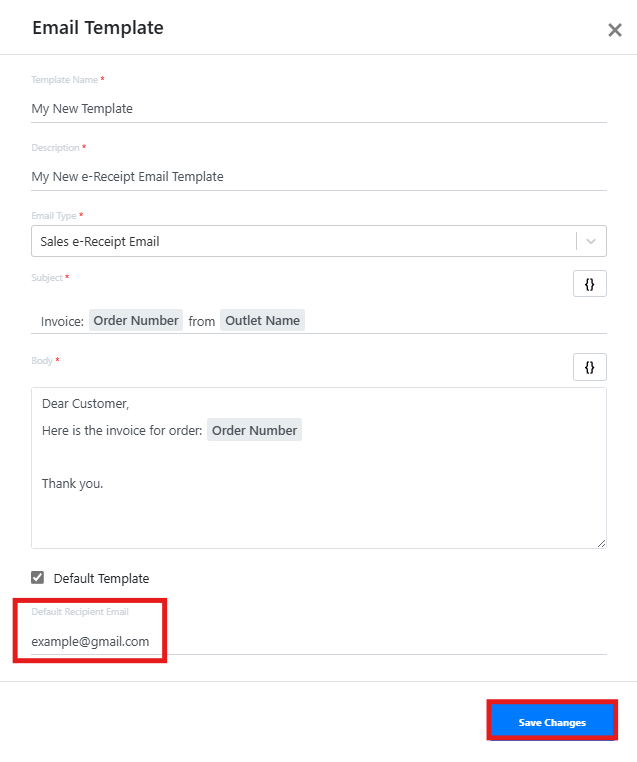This screenshot has height=762, width=637.
Task: Select Order Number tag in Body
Action: (x=254, y=430)
